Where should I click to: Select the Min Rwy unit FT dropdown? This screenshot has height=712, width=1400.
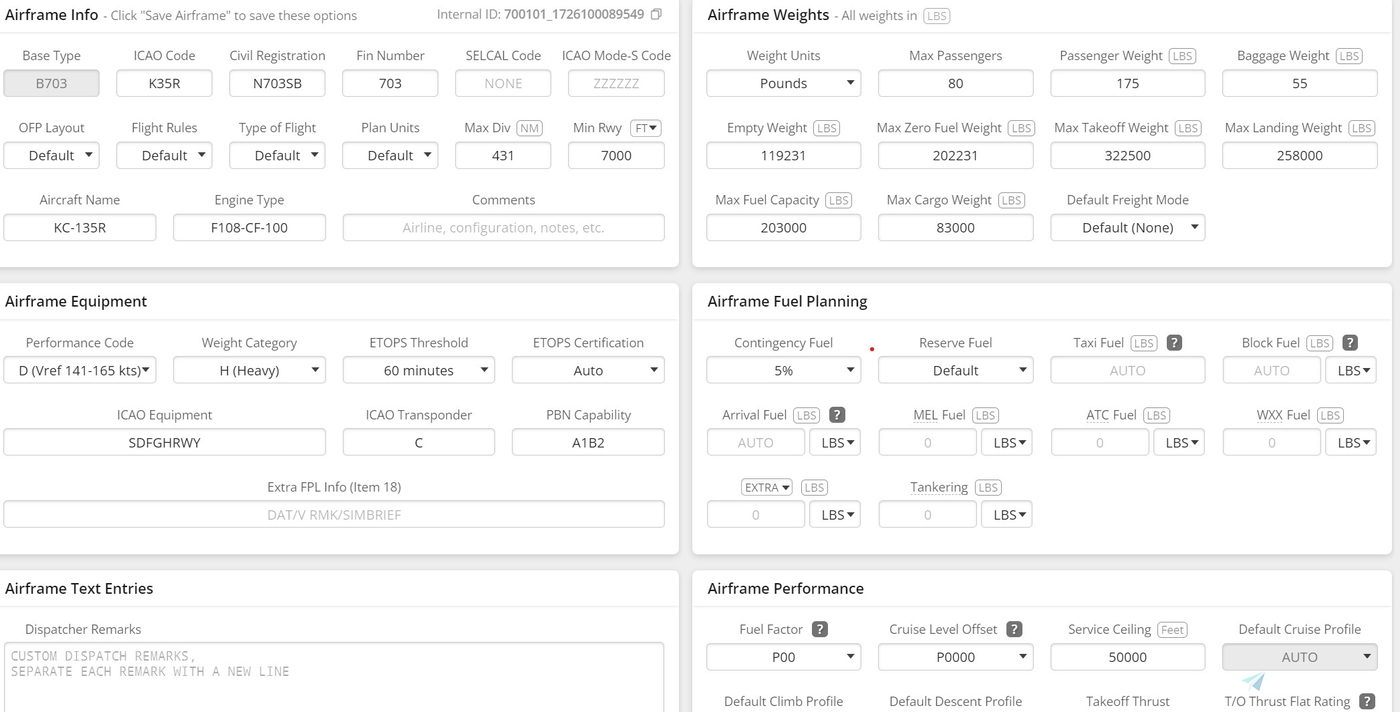coord(645,128)
